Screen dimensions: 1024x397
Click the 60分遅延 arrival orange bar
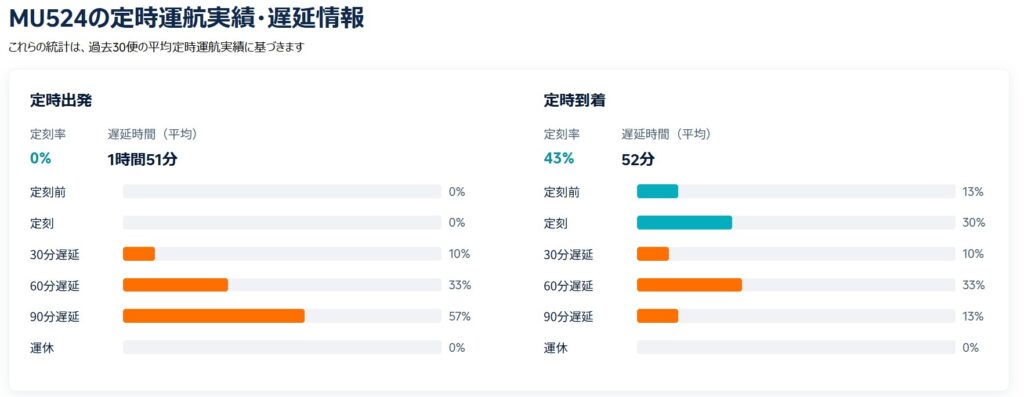(x=689, y=285)
